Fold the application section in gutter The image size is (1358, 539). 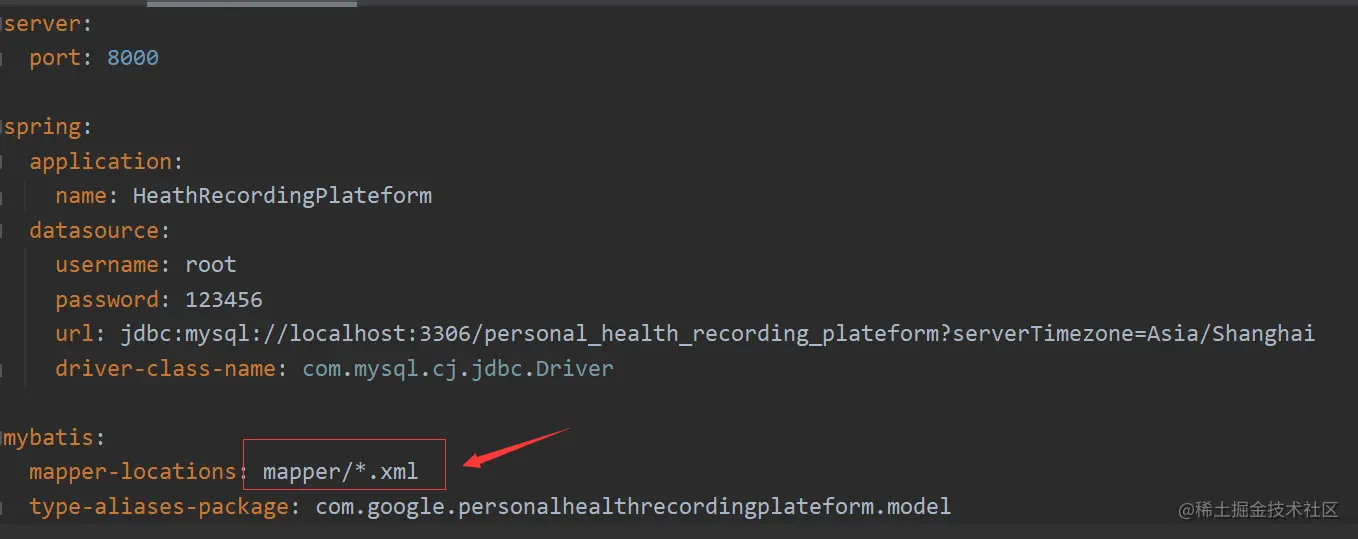3,162
